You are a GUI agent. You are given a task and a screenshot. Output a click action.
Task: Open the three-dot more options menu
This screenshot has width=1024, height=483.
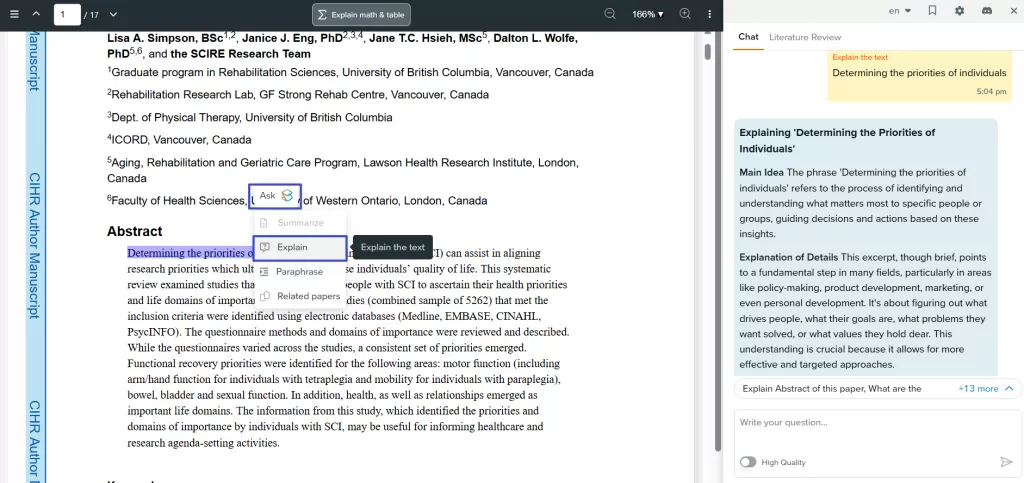point(709,14)
